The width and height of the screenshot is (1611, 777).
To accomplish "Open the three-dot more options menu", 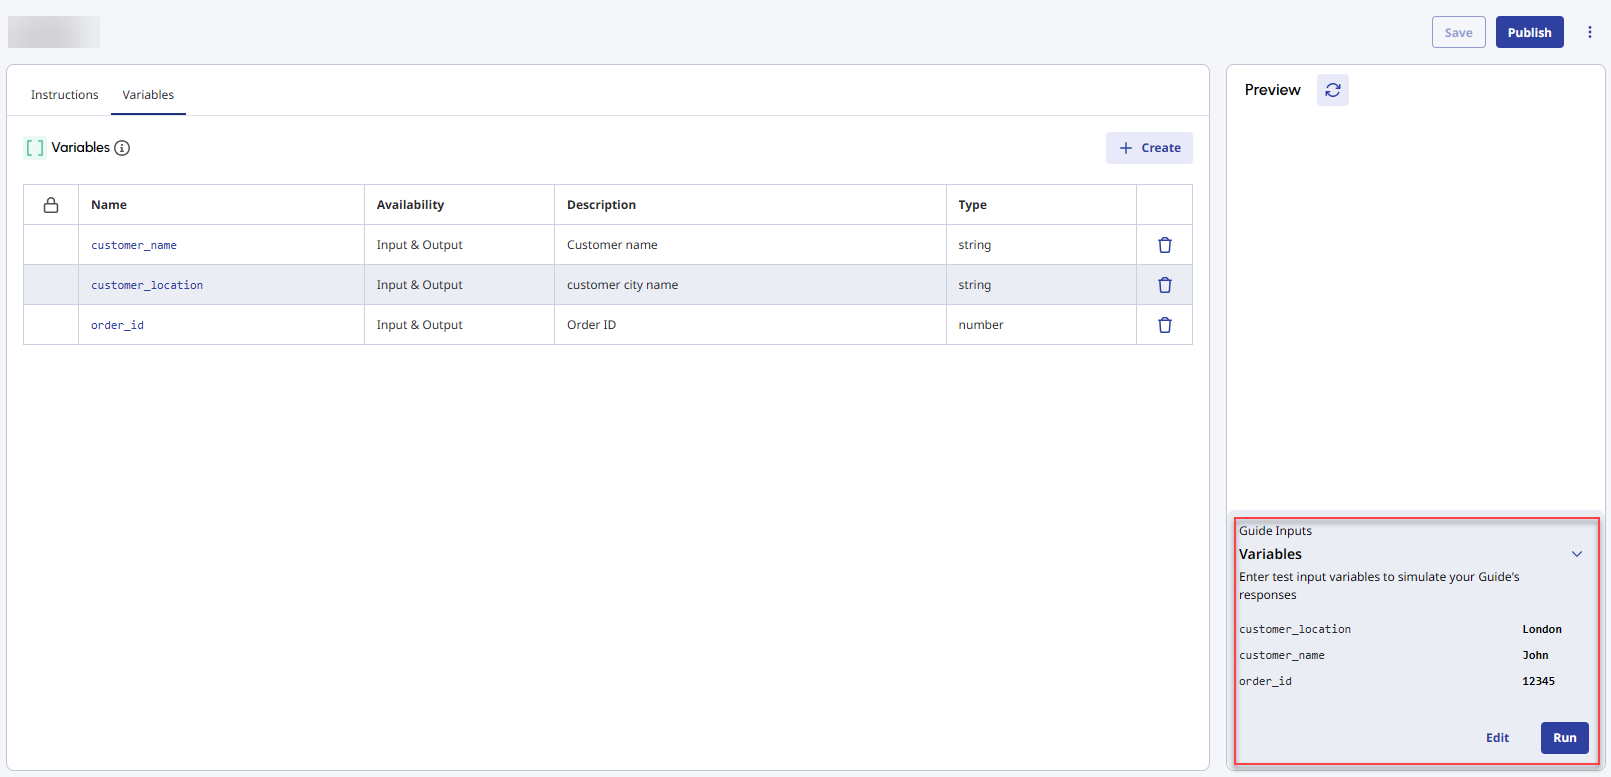I will [1589, 32].
